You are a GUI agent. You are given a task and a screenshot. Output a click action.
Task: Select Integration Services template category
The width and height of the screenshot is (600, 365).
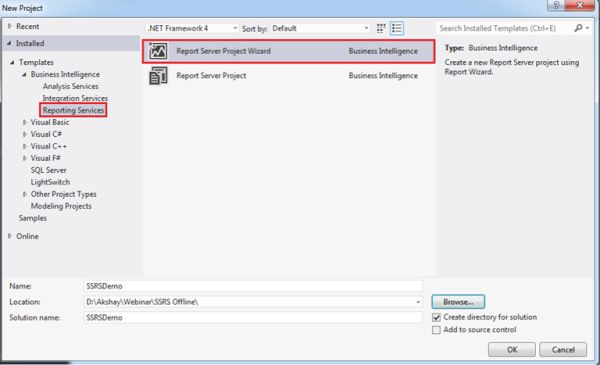point(75,98)
